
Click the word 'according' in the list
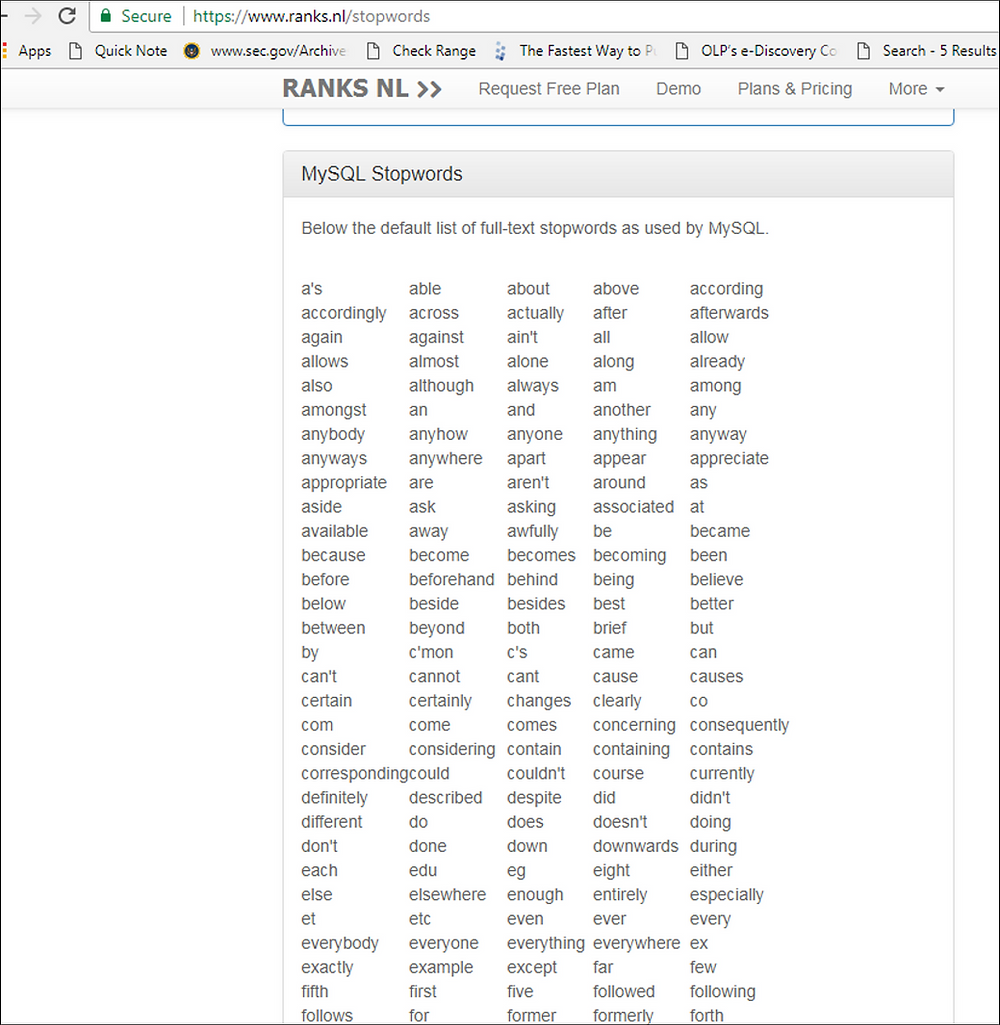tap(726, 289)
